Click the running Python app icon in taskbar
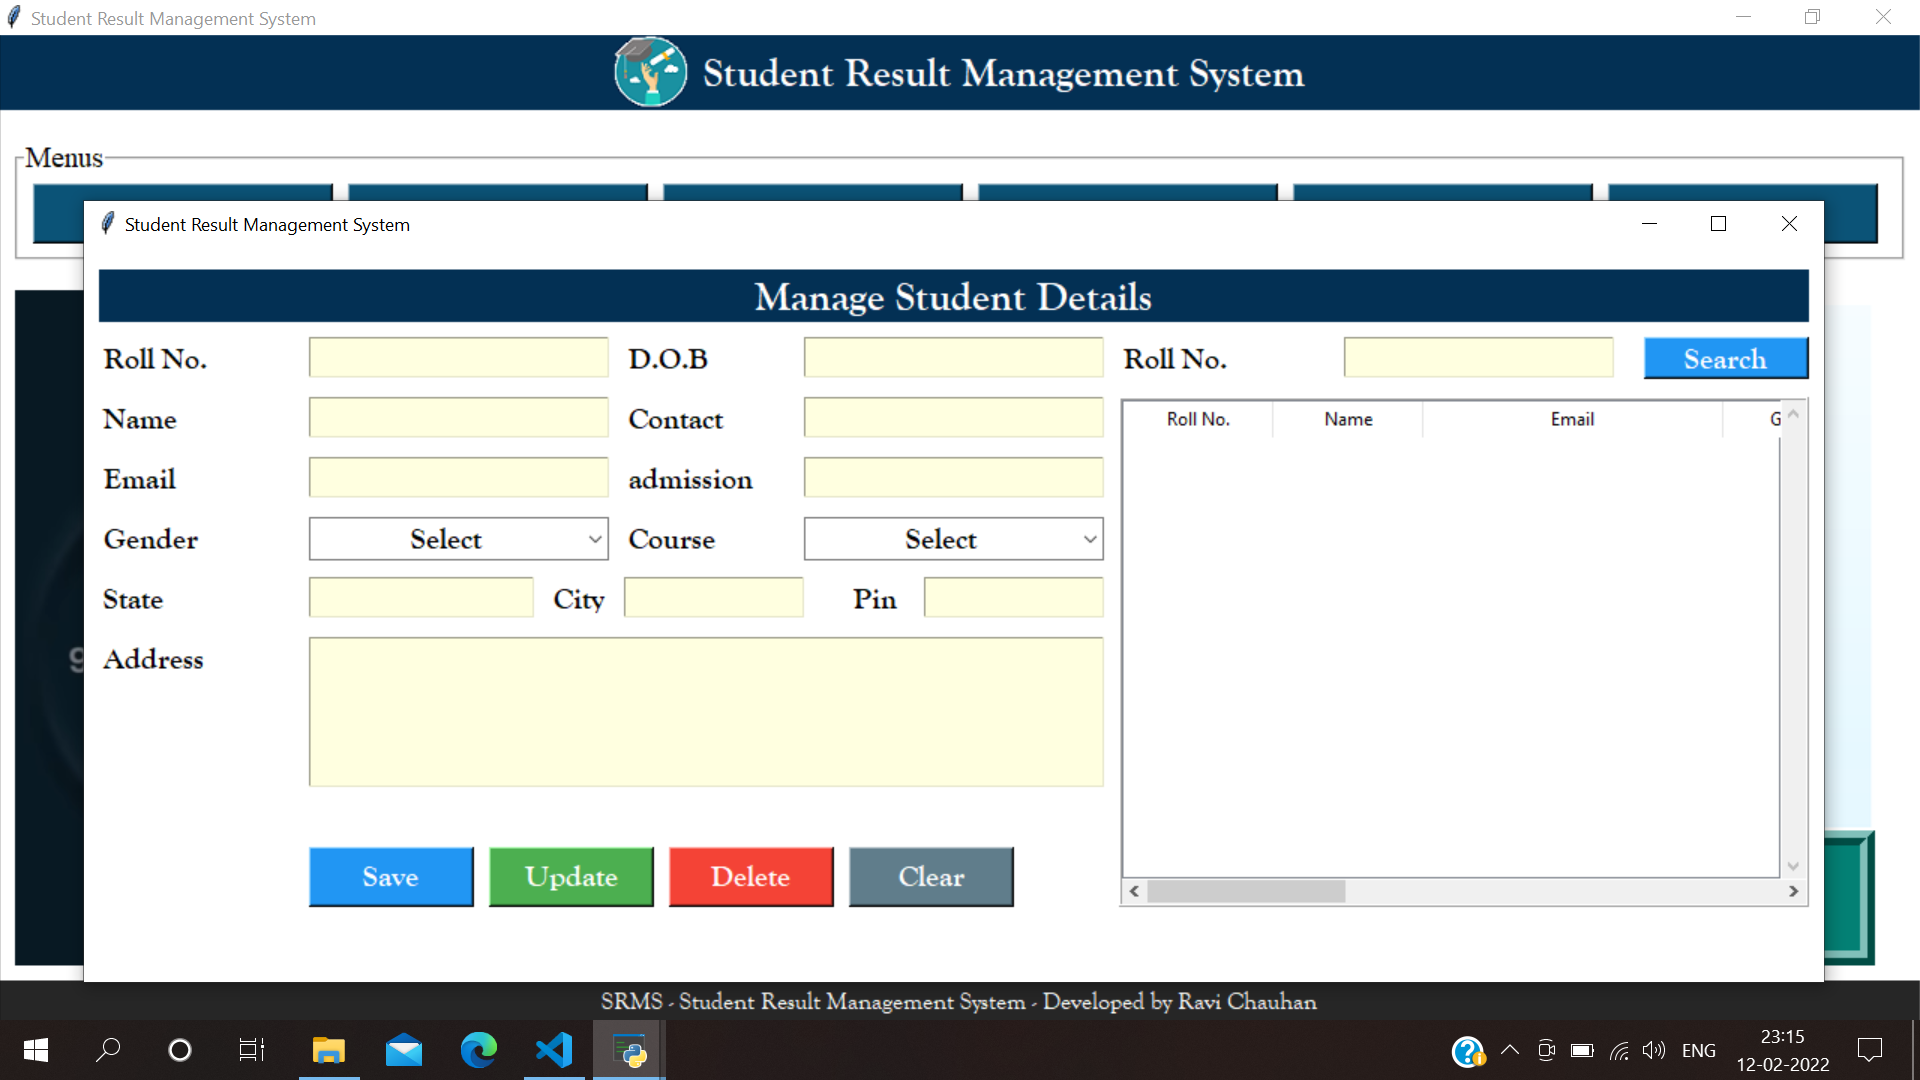Image resolution: width=1920 pixels, height=1080 pixels. [x=628, y=1049]
